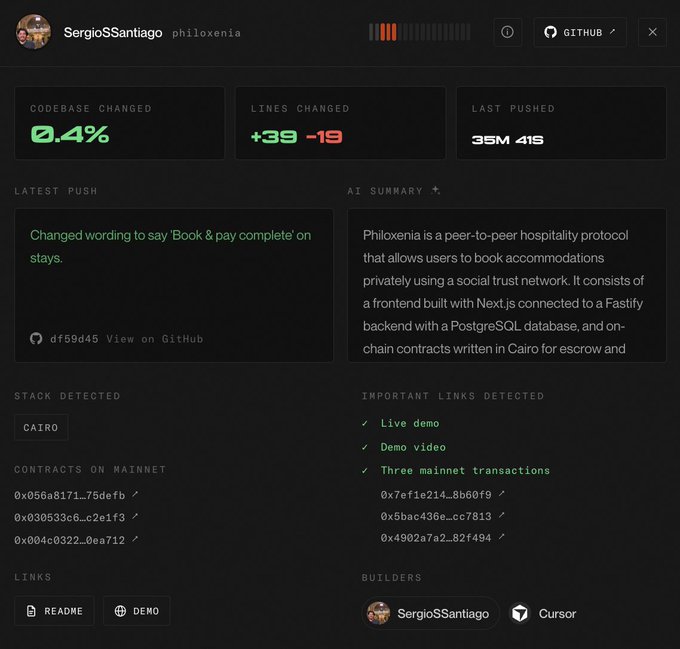The image size is (680, 649).
Task: Click the GitHub octocat icon in header
Action: click(550, 32)
